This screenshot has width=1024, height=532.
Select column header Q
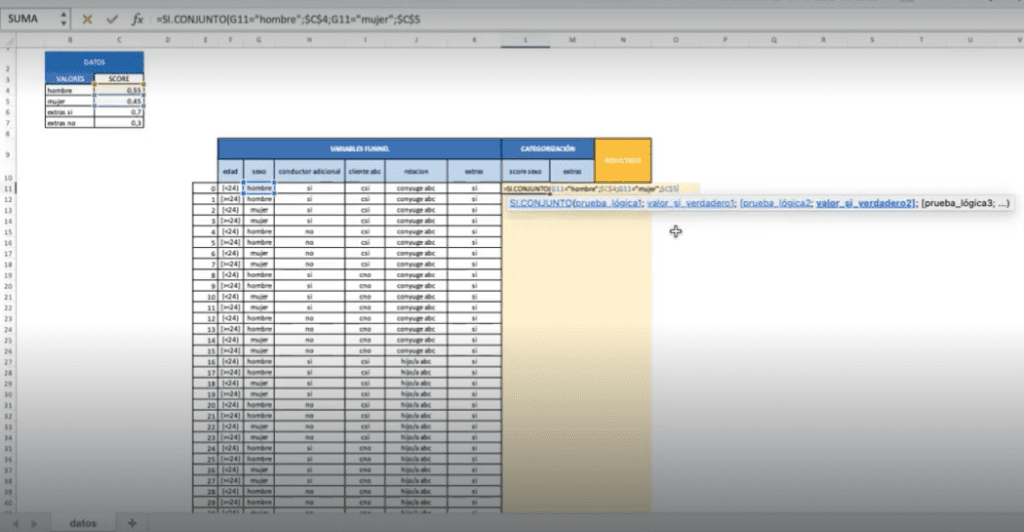pos(774,40)
